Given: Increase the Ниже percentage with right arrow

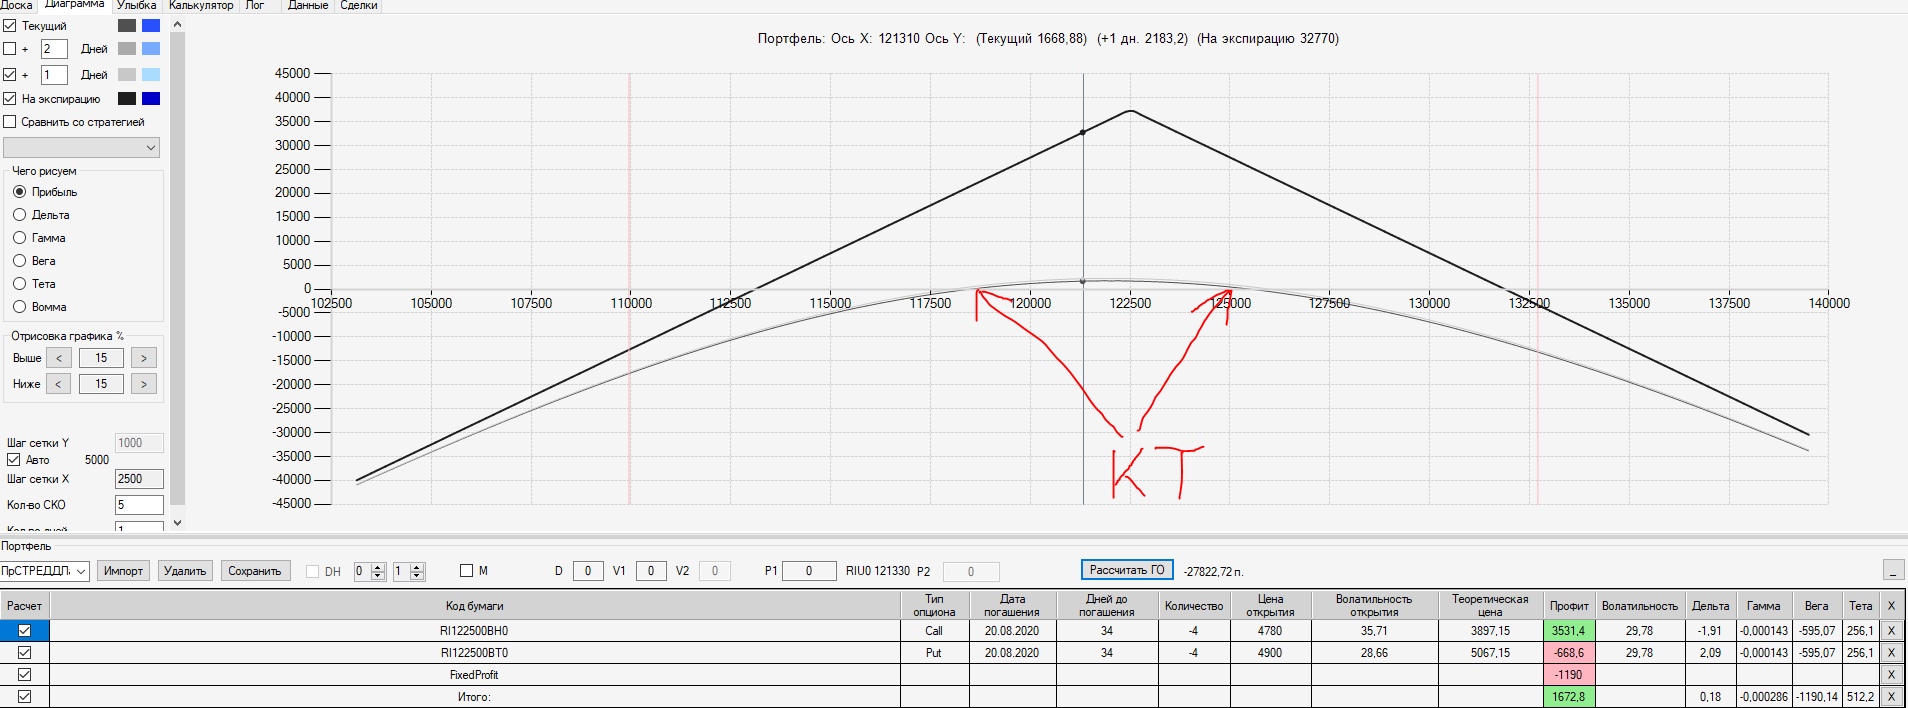Looking at the screenshot, I should click(144, 384).
